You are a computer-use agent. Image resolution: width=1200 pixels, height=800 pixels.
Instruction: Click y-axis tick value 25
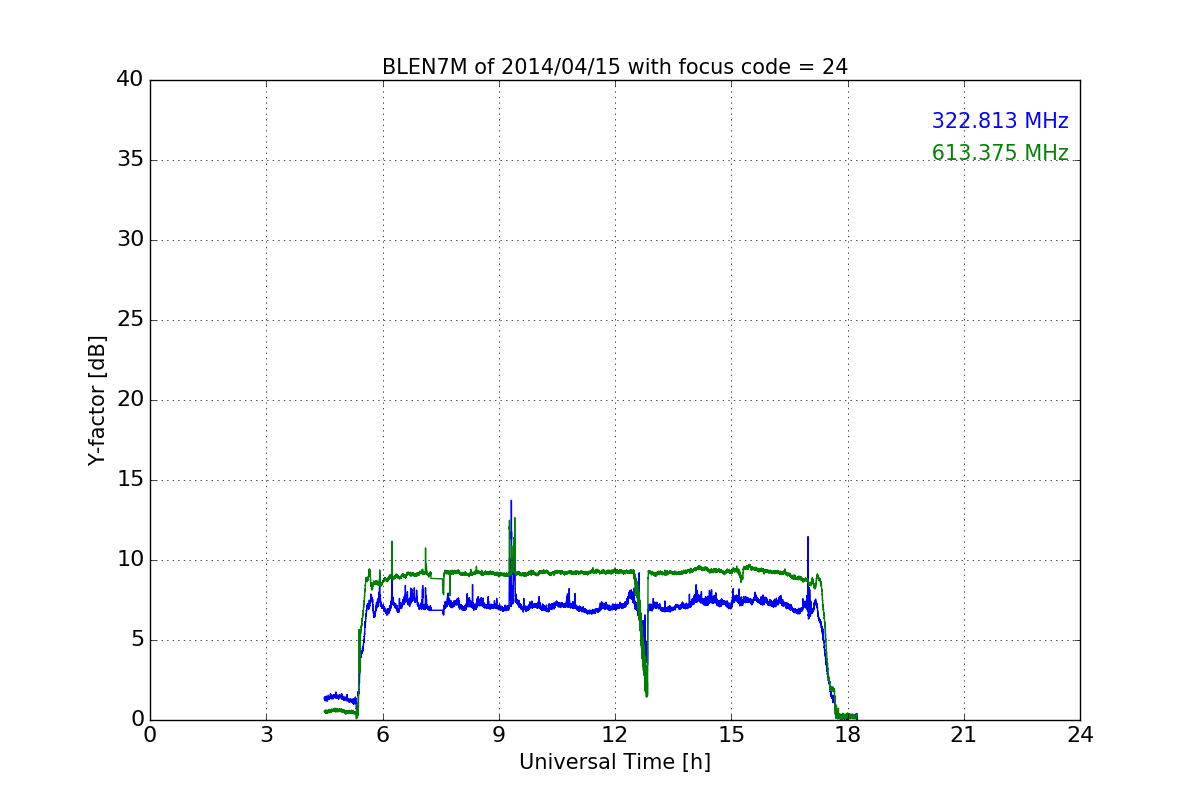[x=130, y=320]
